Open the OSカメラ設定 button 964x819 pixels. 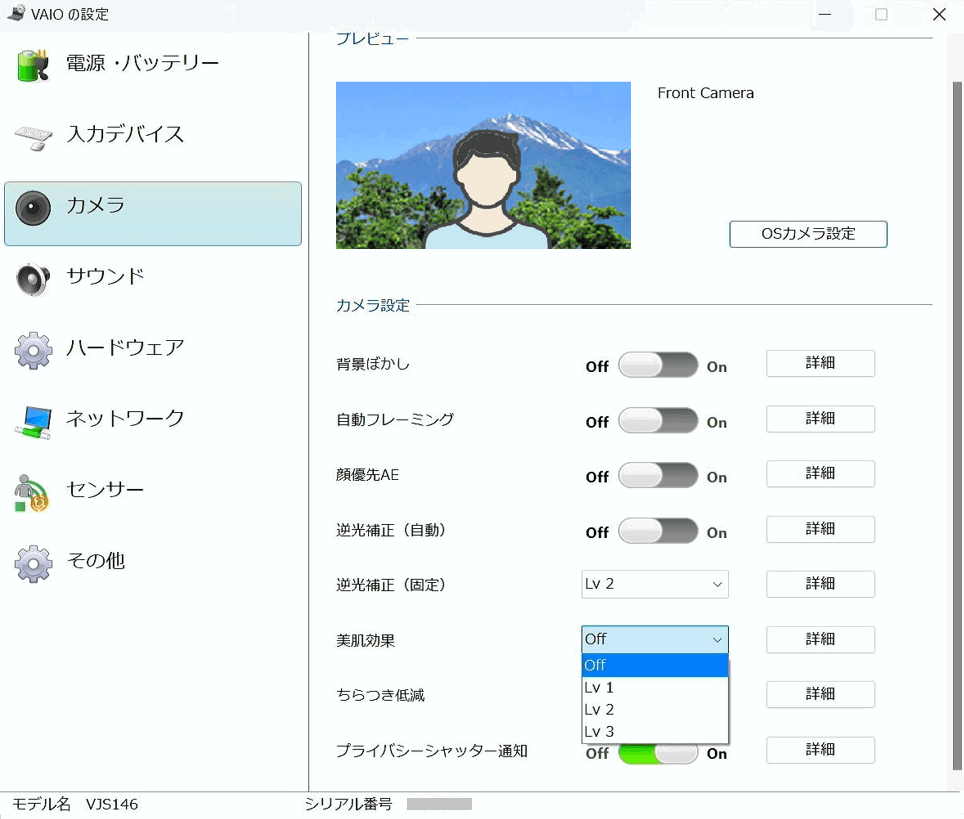tap(808, 234)
